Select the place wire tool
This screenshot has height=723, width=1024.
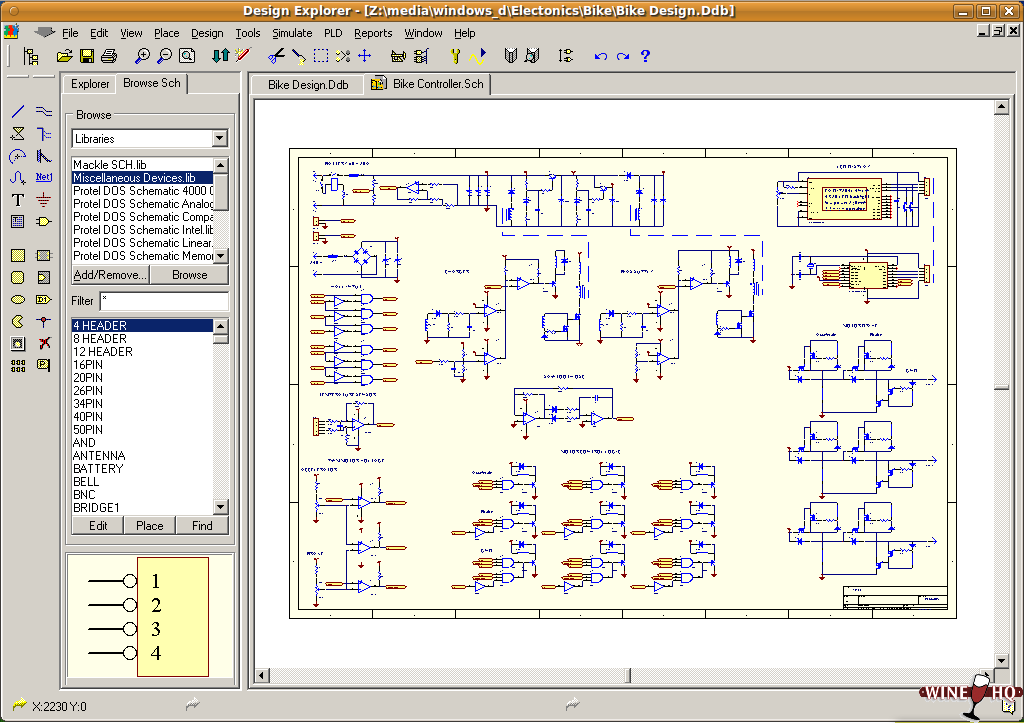click(x=43, y=112)
